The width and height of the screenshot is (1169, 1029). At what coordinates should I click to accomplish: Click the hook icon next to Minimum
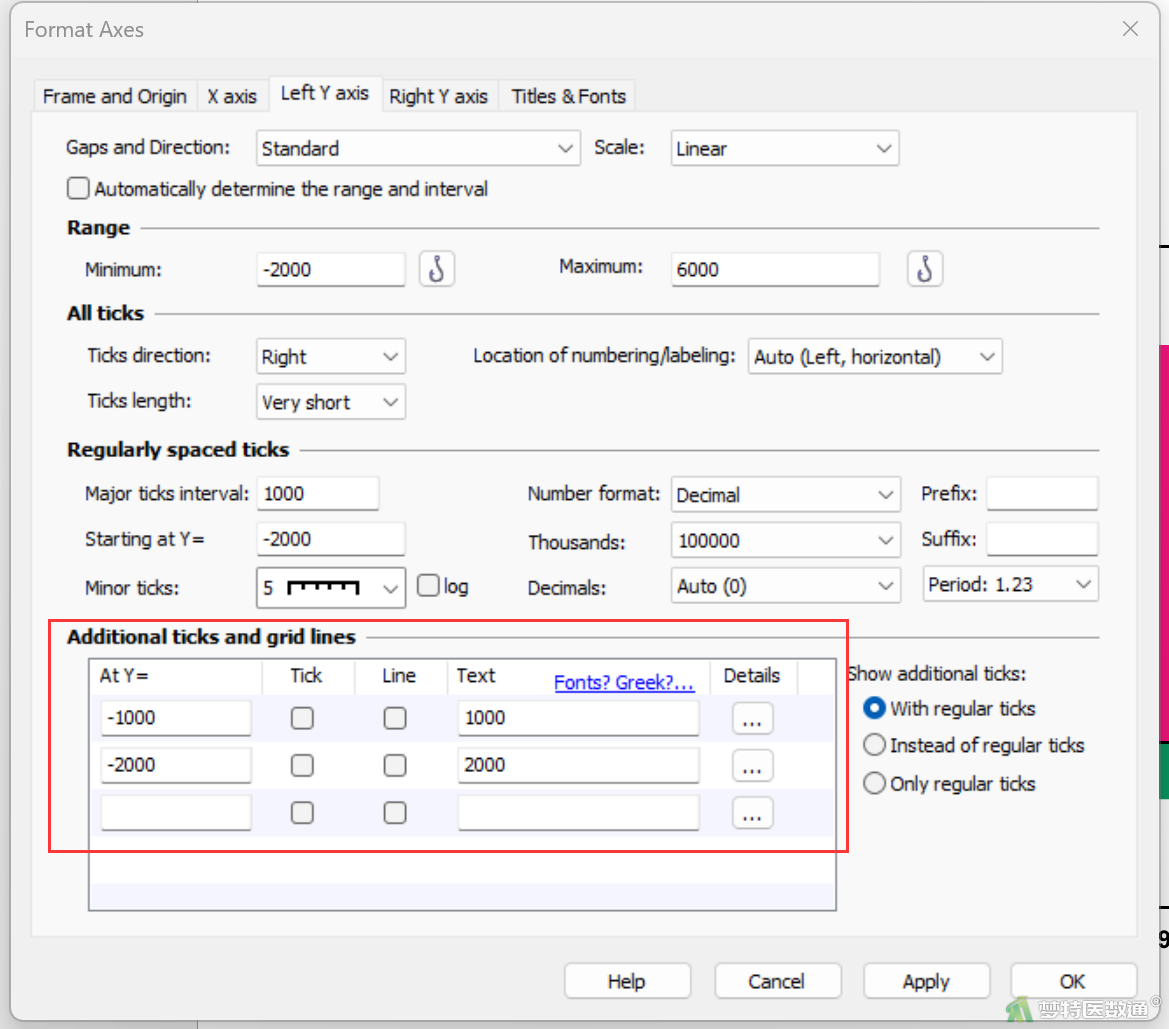click(x=437, y=269)
